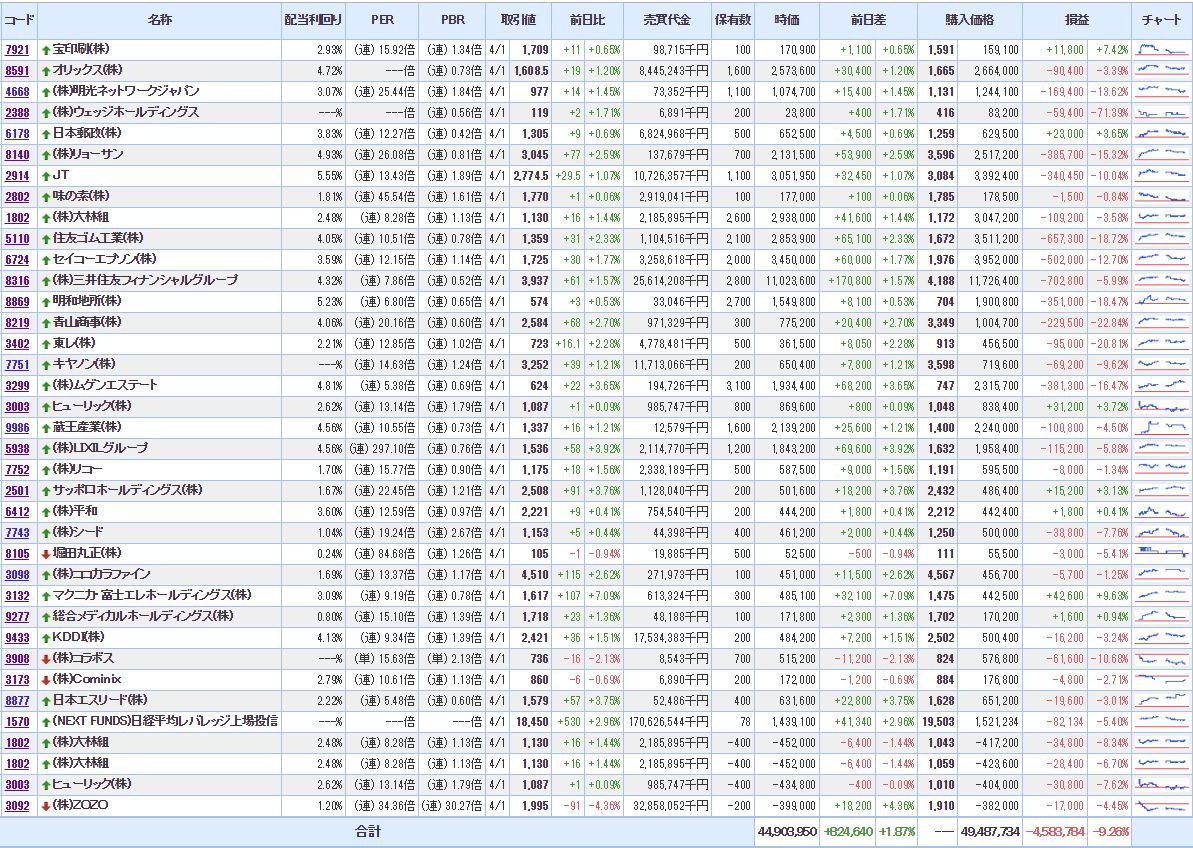Open the mini chart in the KDDI row
This screenshot has width=1193, height=848.
(1161, 637)
